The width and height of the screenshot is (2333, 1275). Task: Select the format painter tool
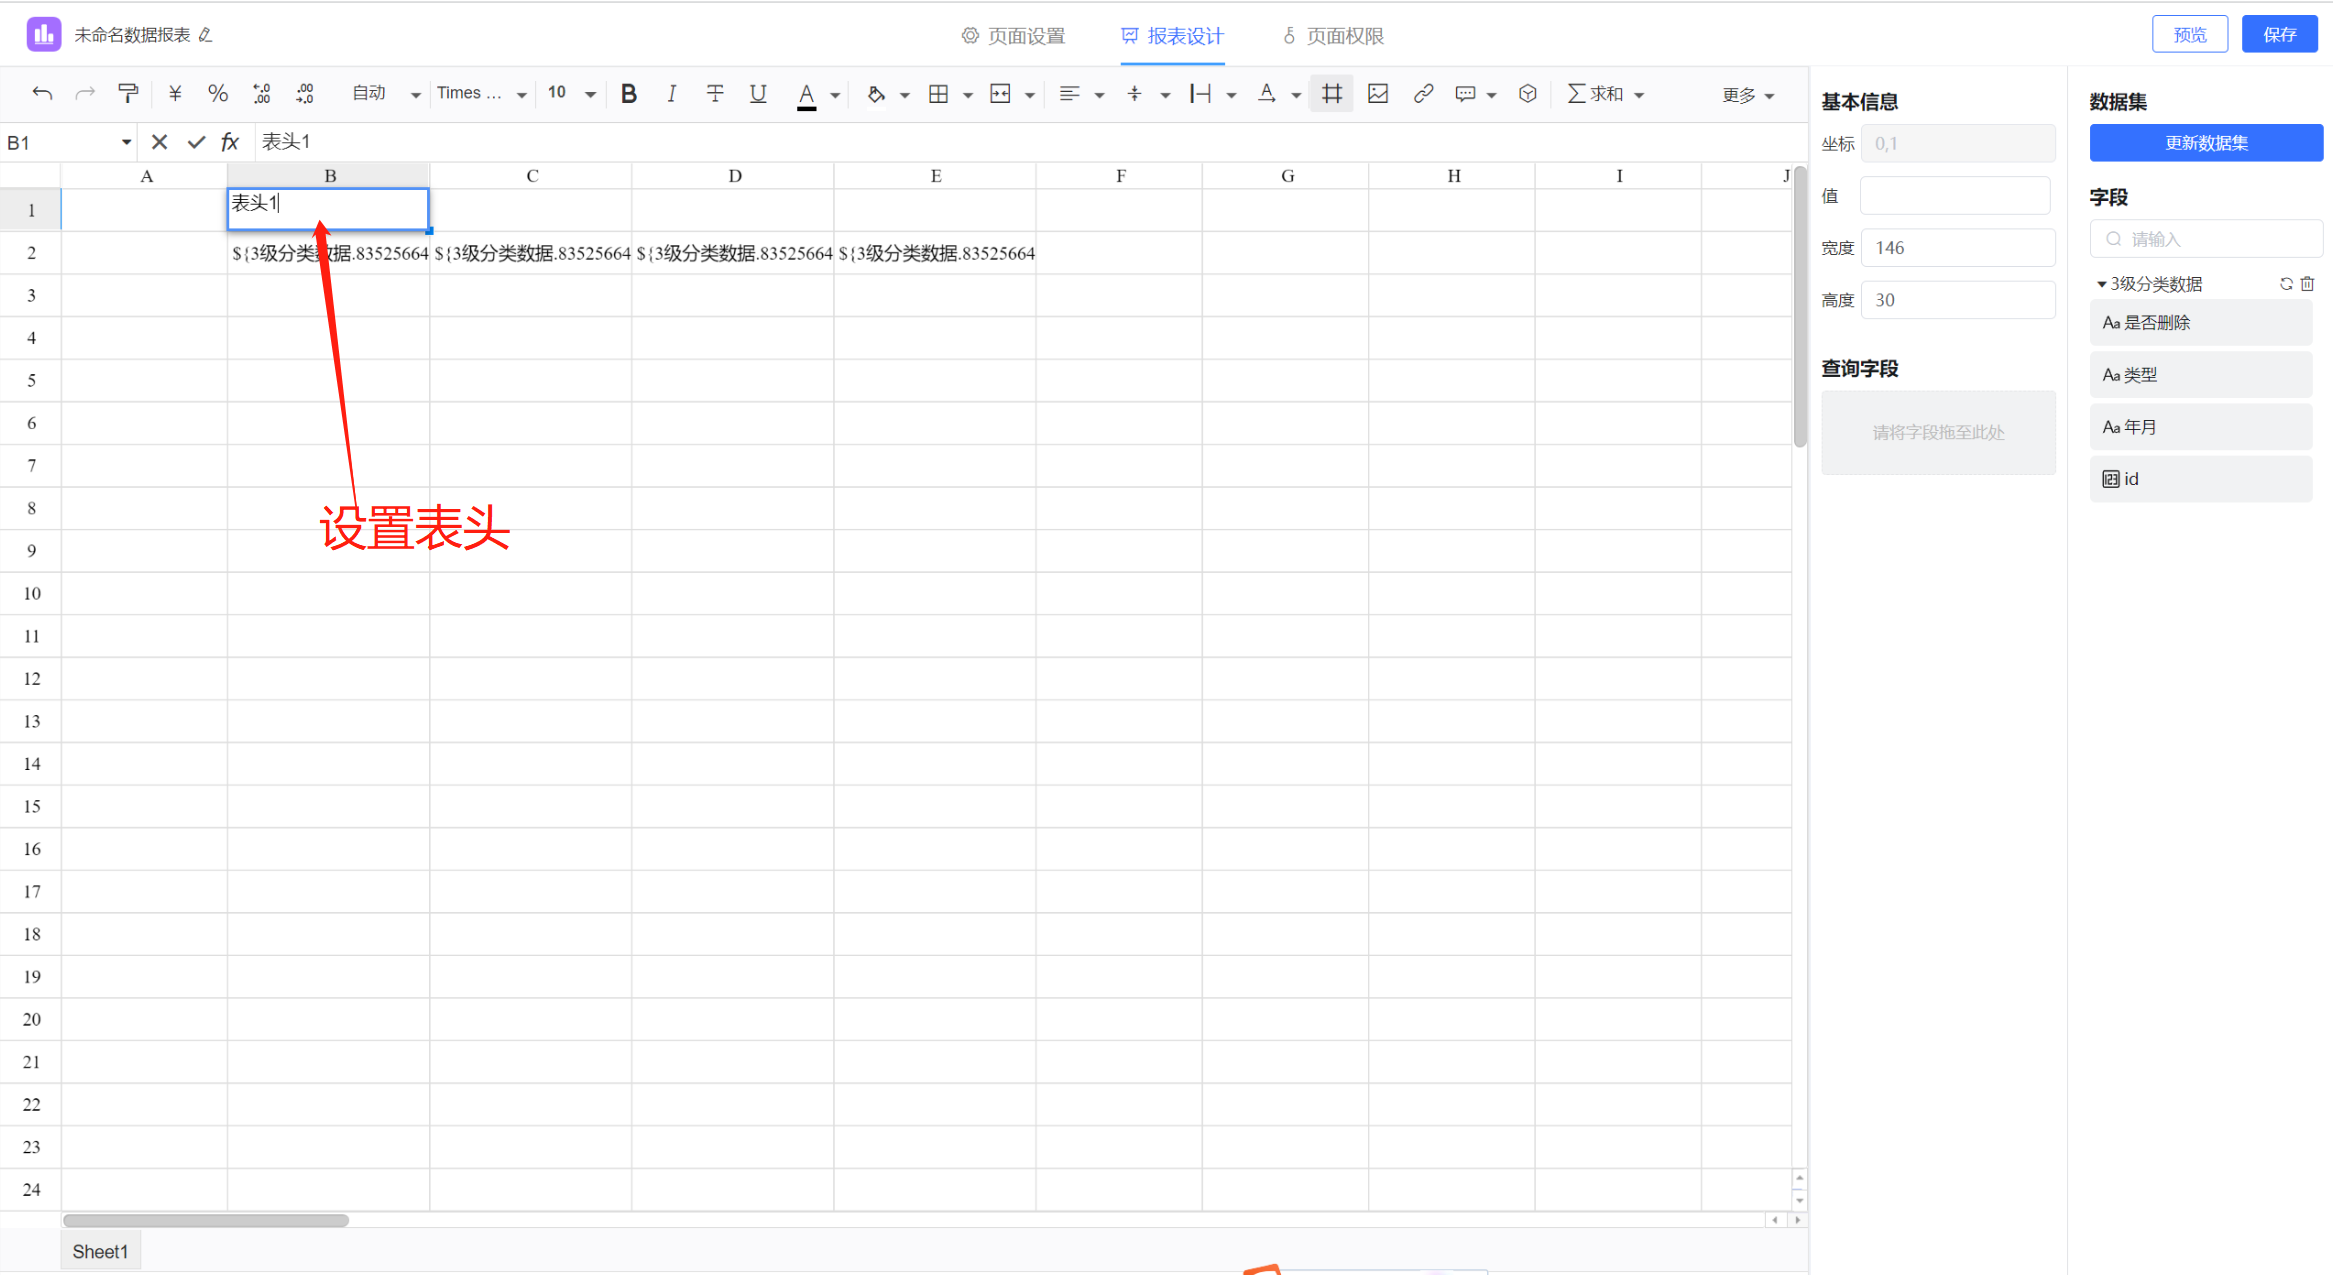[x=128, y=93]
